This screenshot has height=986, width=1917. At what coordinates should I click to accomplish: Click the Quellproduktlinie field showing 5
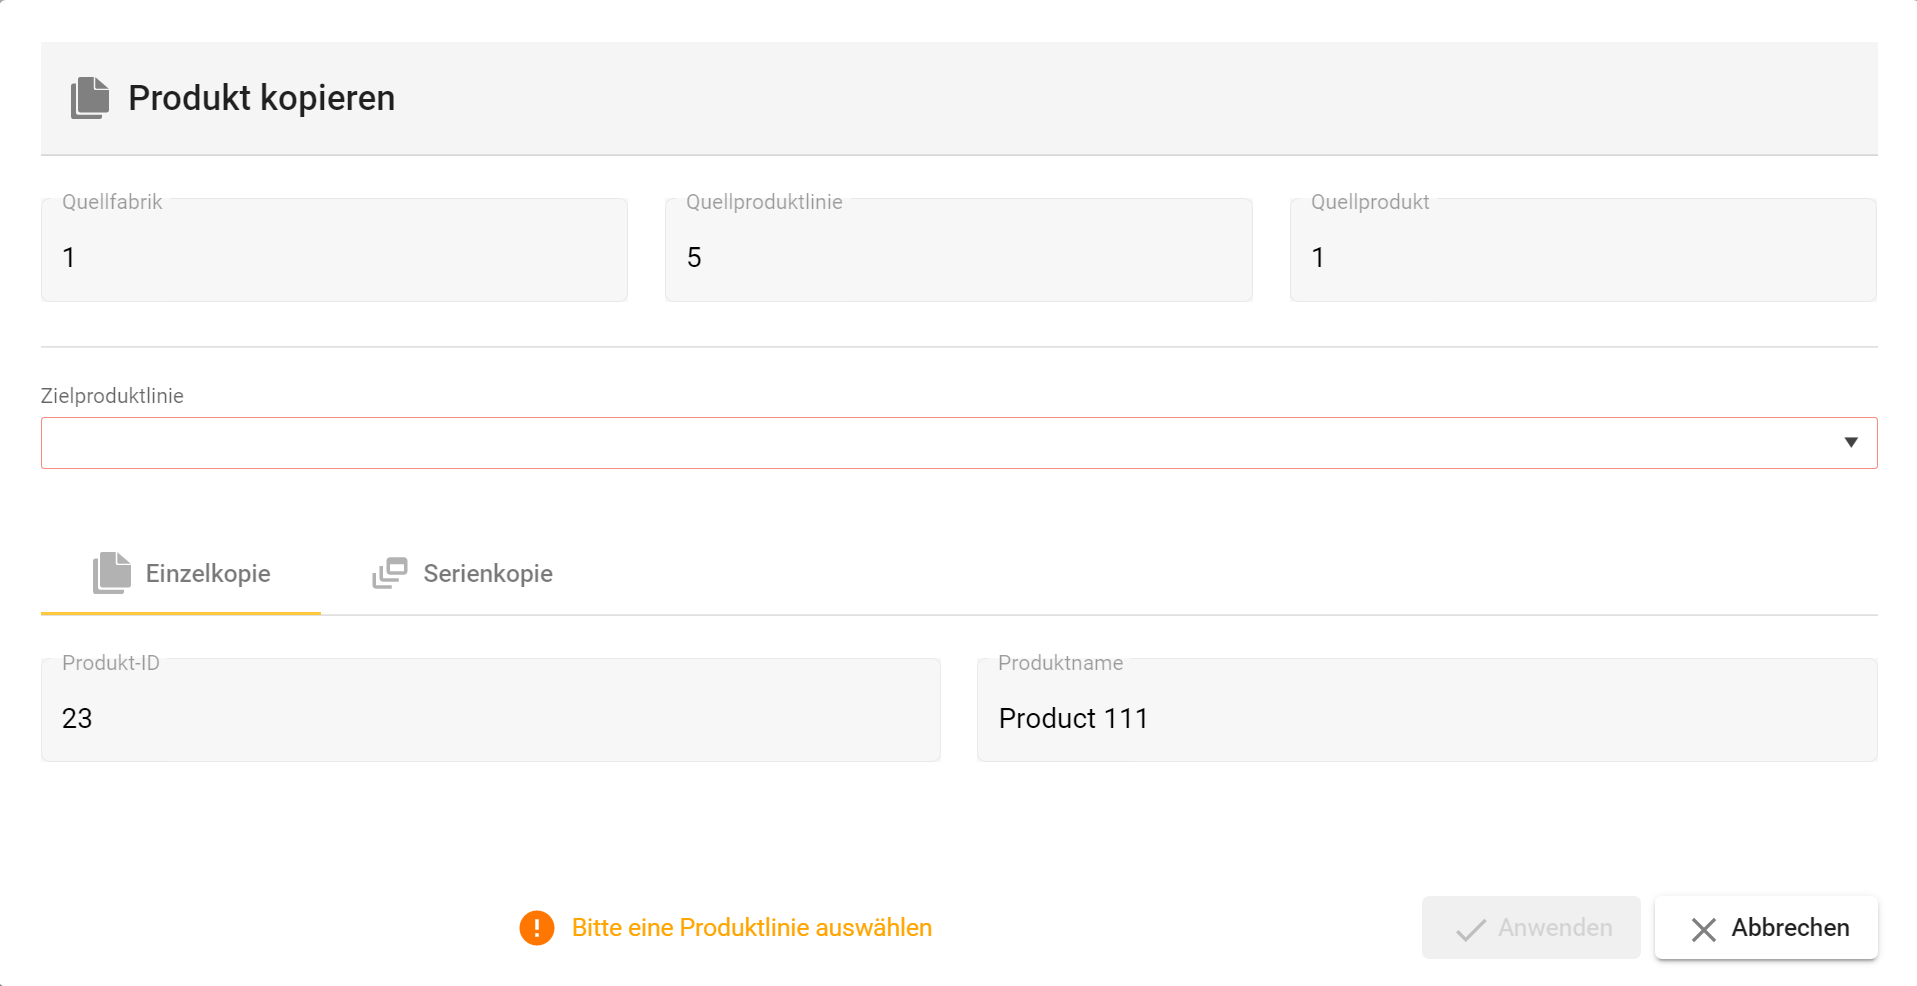(x=957, y=250)
